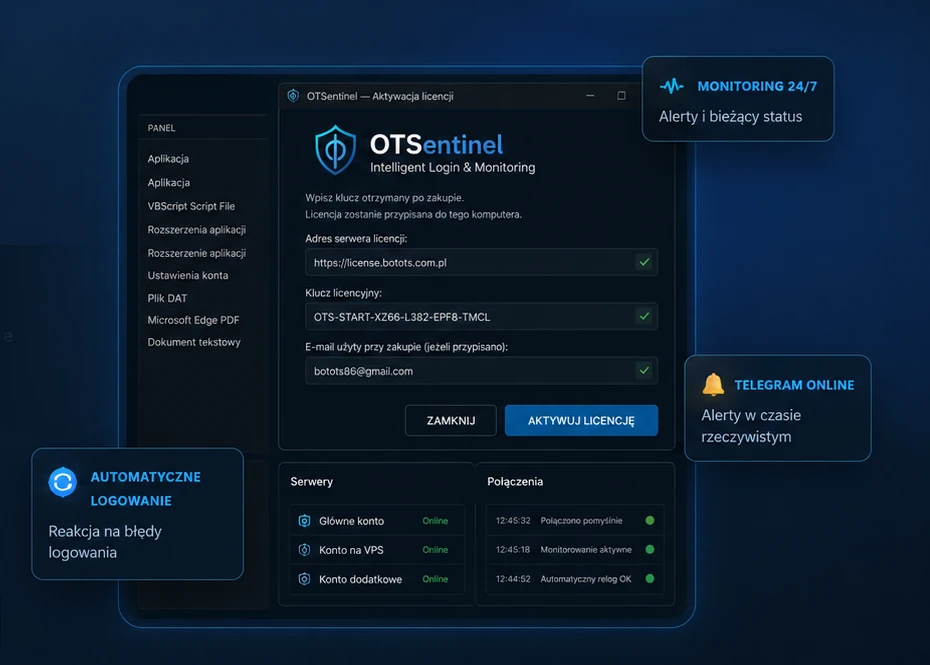This screenshot has height=665, width=930.
Task: Click Intelligent Login & Monitoring tagline
Action: (453, 167)
